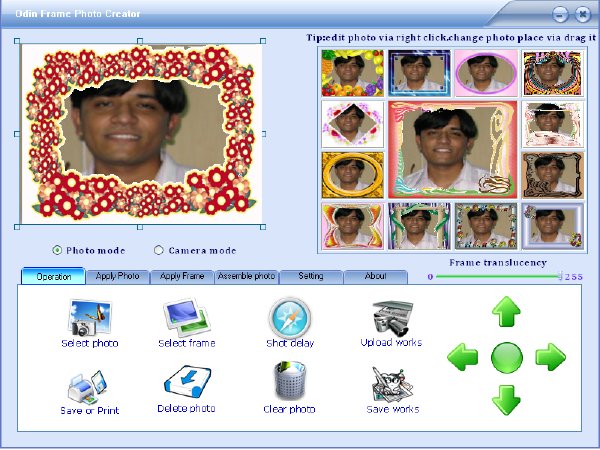Go to the Setting tab
The image size is (600, 450).
coord(311,276)
